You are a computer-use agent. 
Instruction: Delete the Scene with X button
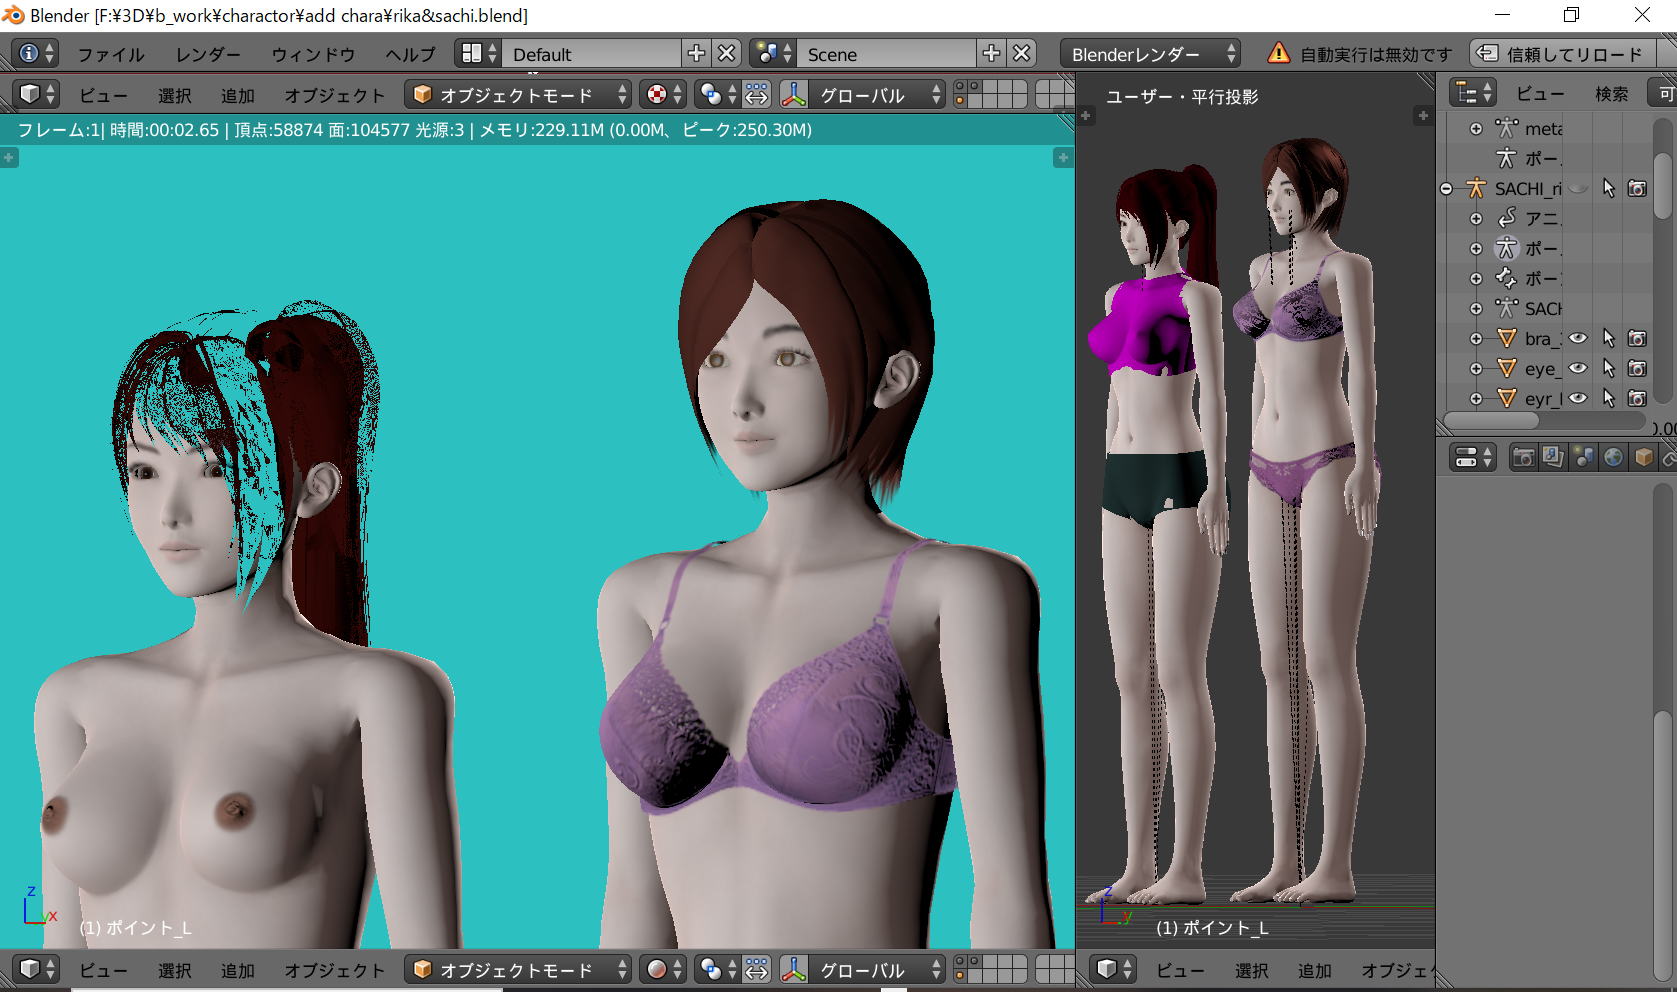(1021, 54)
